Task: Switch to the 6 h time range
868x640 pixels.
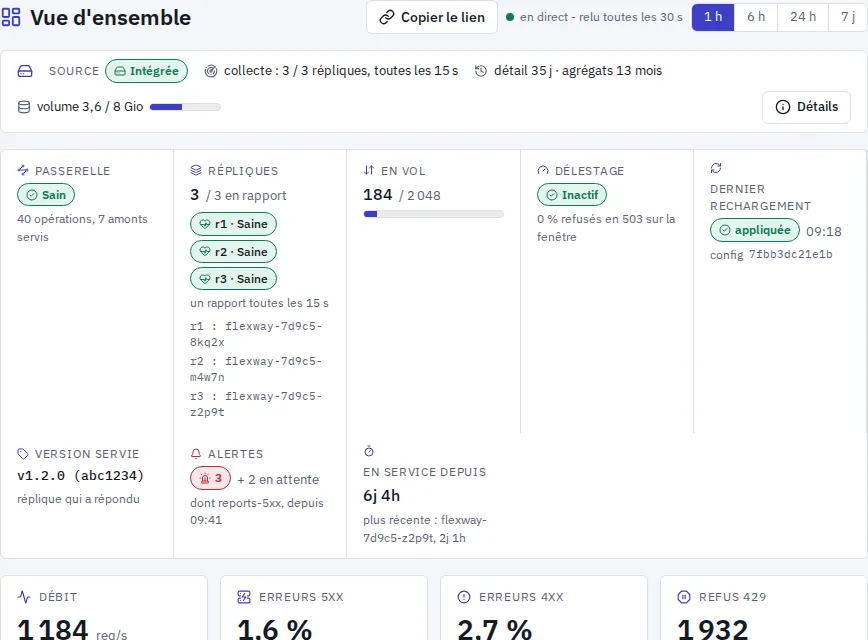Action: pos(756,17)
